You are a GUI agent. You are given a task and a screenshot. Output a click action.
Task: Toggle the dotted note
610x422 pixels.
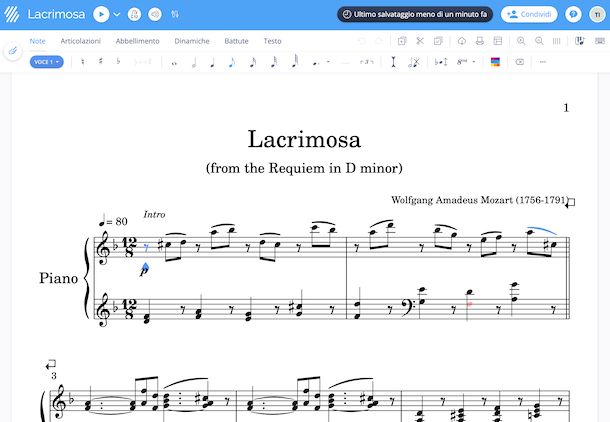[x=316, y=62]
